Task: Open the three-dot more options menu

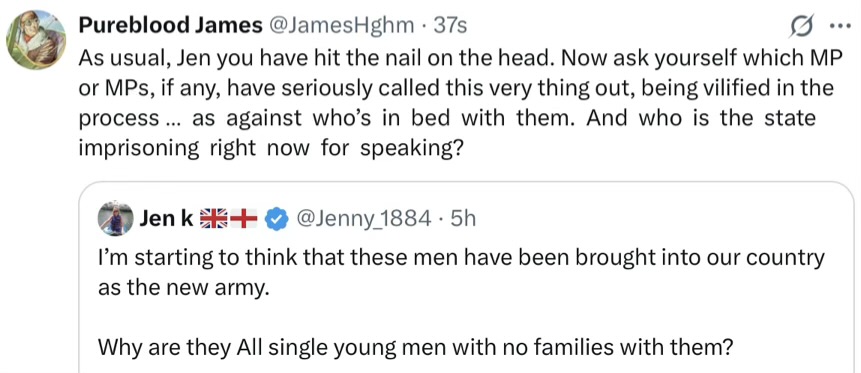Action: click(x=840, y=27)
